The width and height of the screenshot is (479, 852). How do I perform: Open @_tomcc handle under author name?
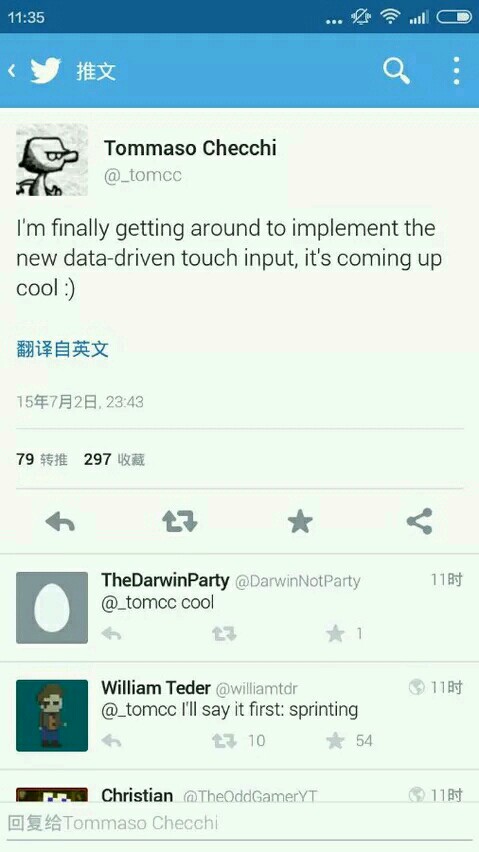(142, 176)
